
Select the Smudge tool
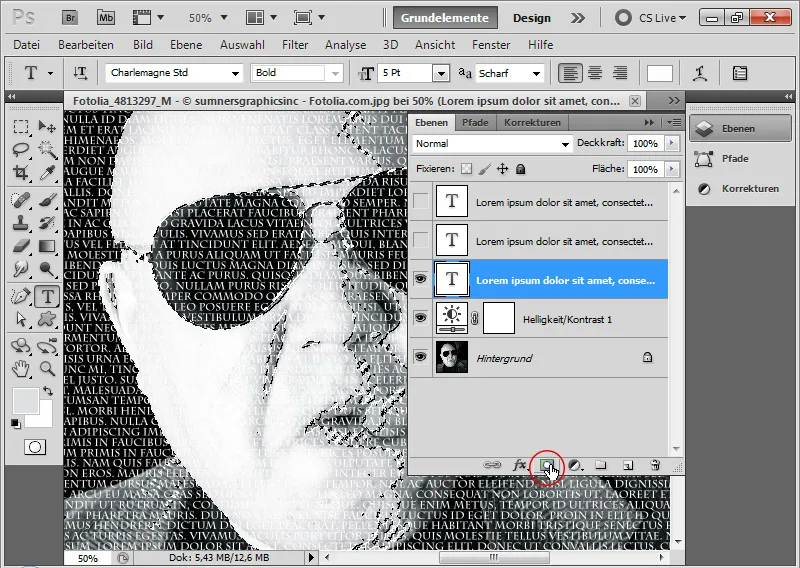click(x=21, y=269)
